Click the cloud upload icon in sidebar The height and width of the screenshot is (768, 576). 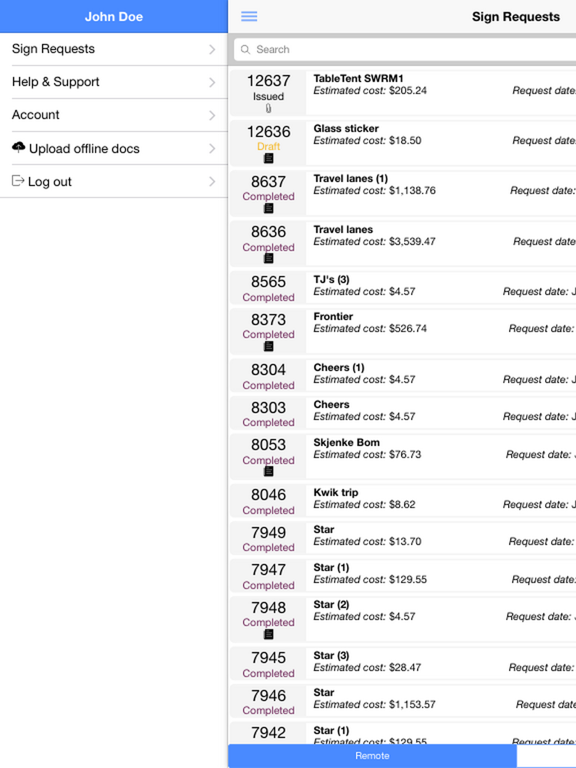[19, 147]
